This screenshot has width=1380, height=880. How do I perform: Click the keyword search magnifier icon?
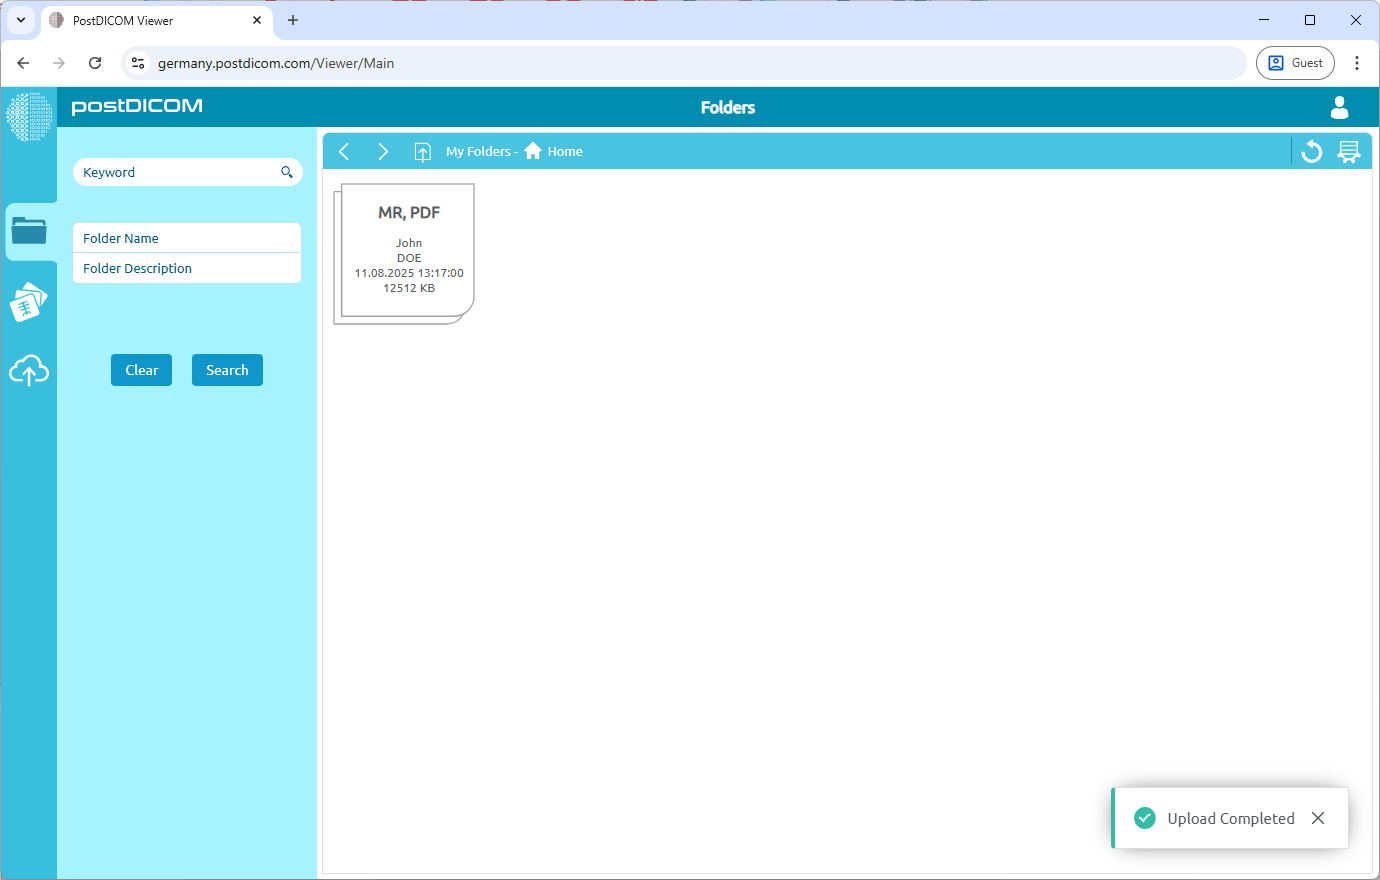coord(287,172)
